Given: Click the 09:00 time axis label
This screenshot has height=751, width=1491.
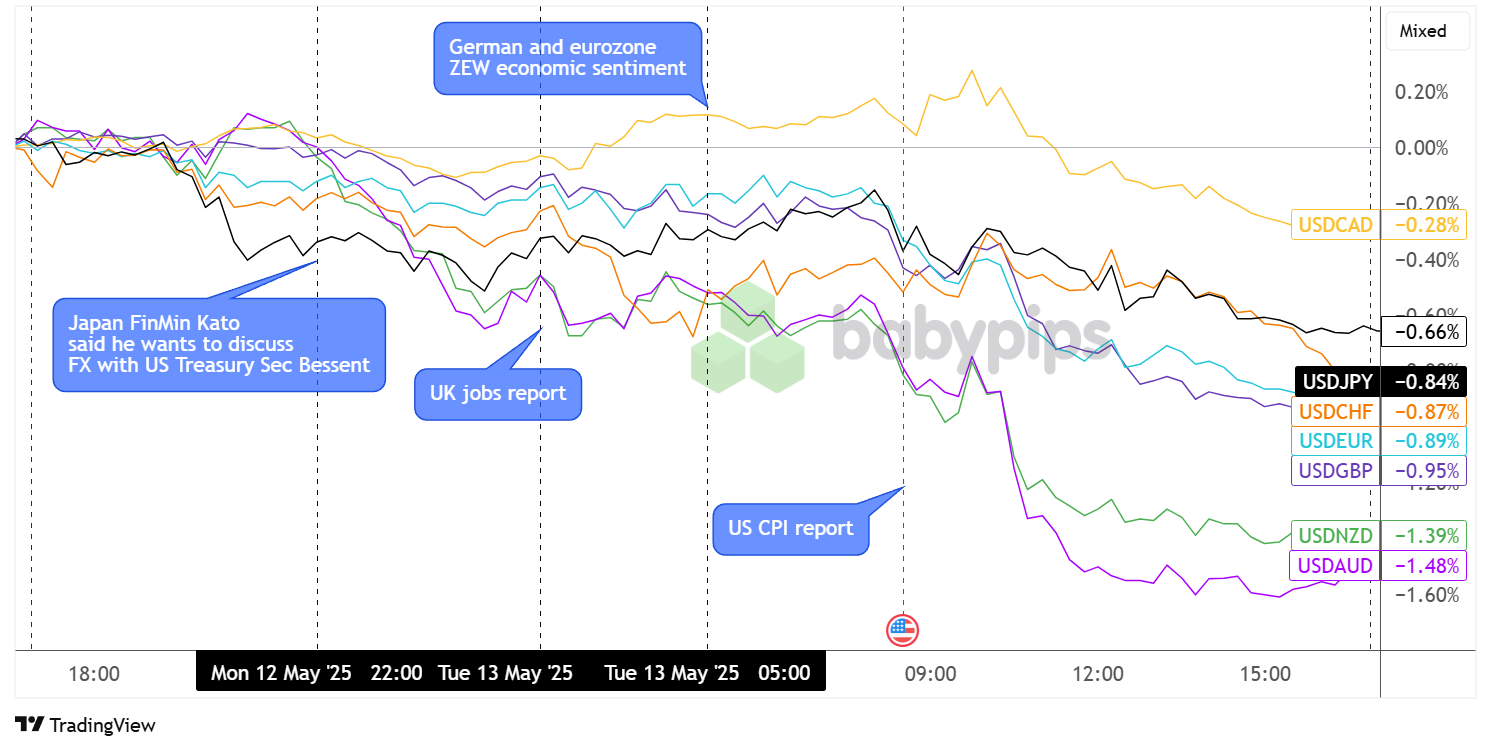Looking at the screenshot, I should (x=930, y=674).
